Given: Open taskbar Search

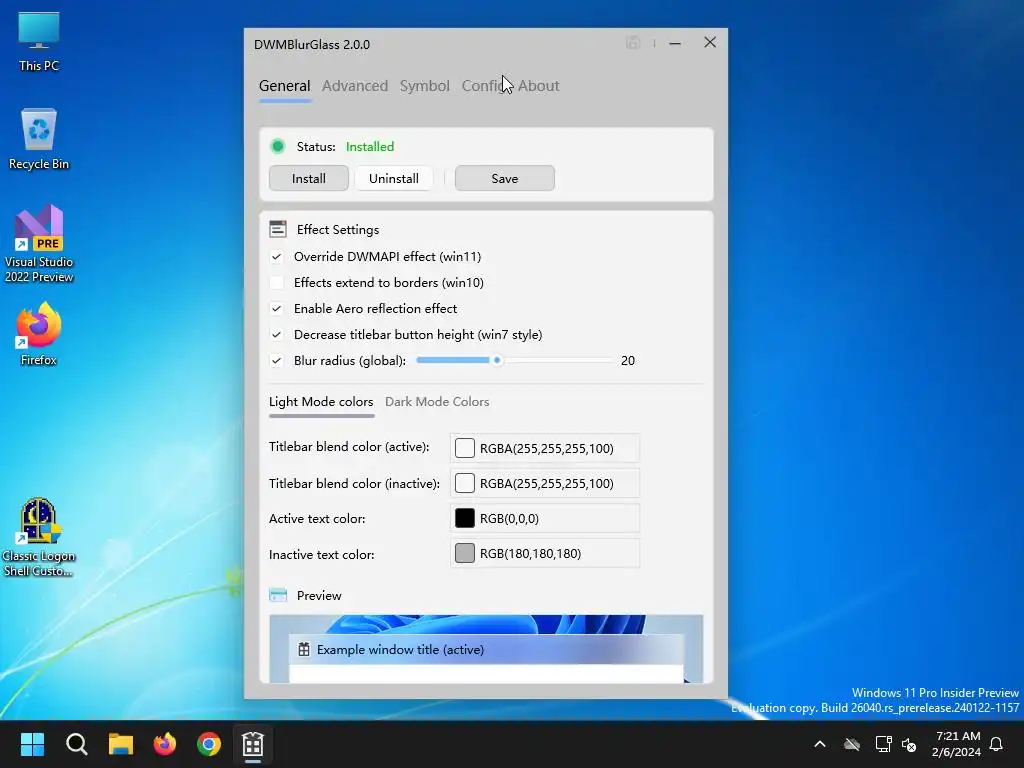Looking at the screenshot, I should [76, 744].
